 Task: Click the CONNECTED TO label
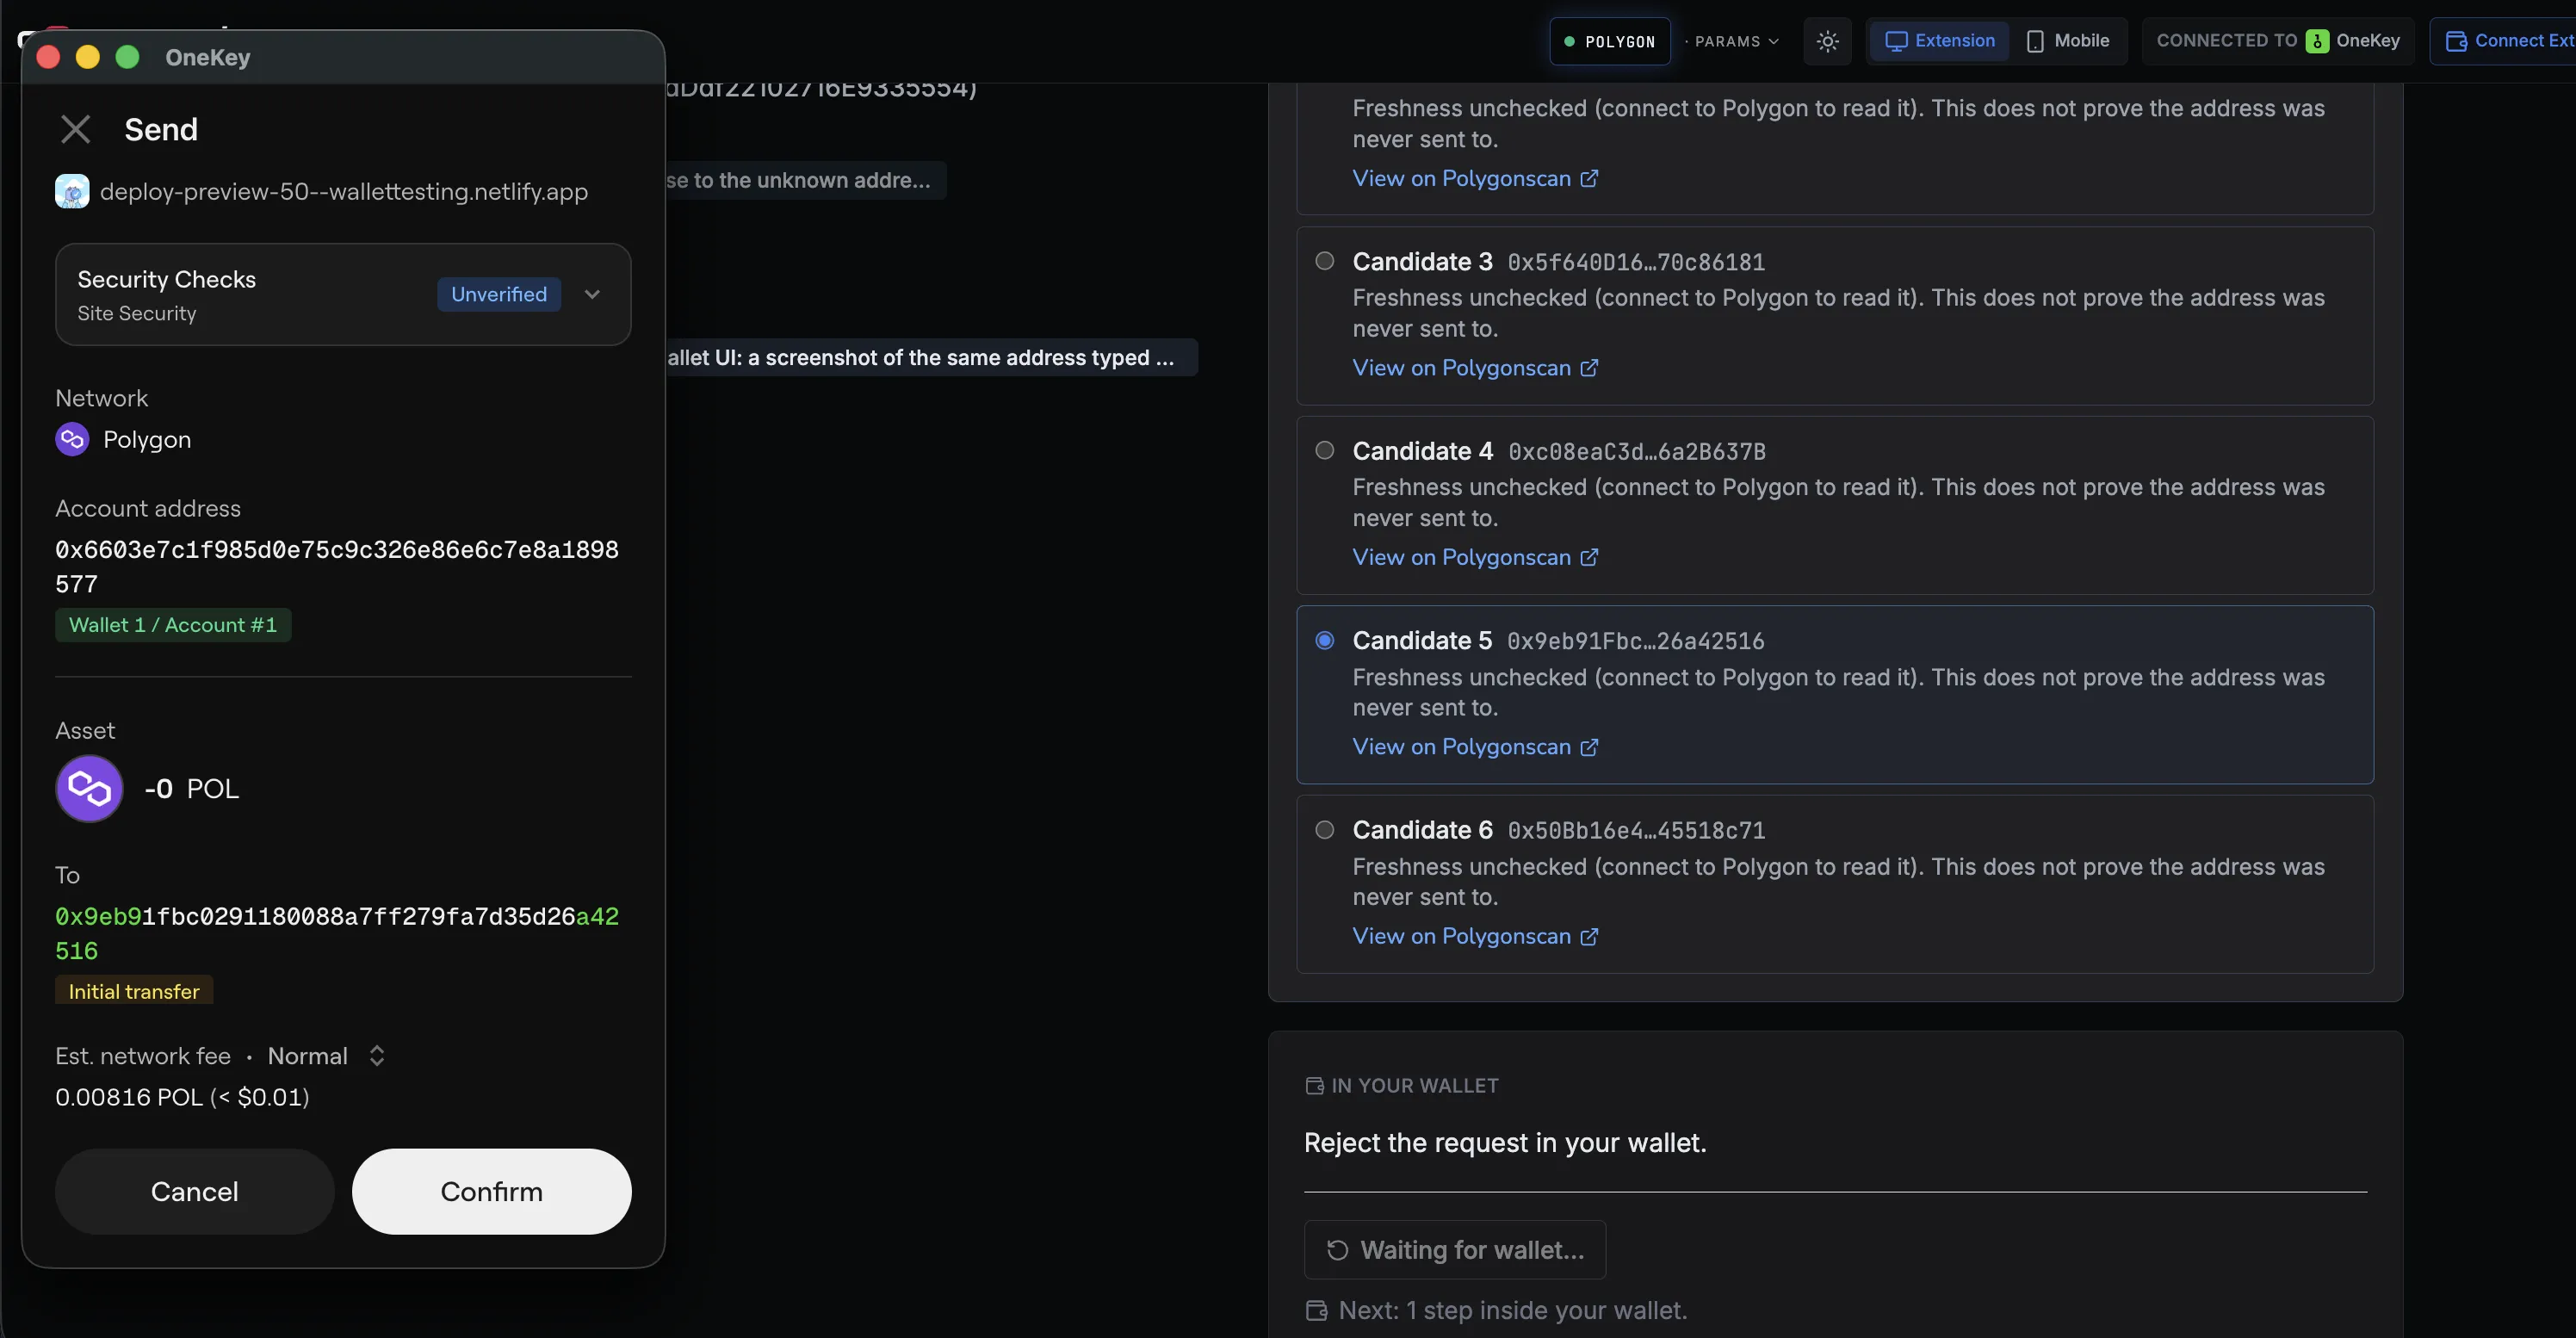pos(2226,41)
